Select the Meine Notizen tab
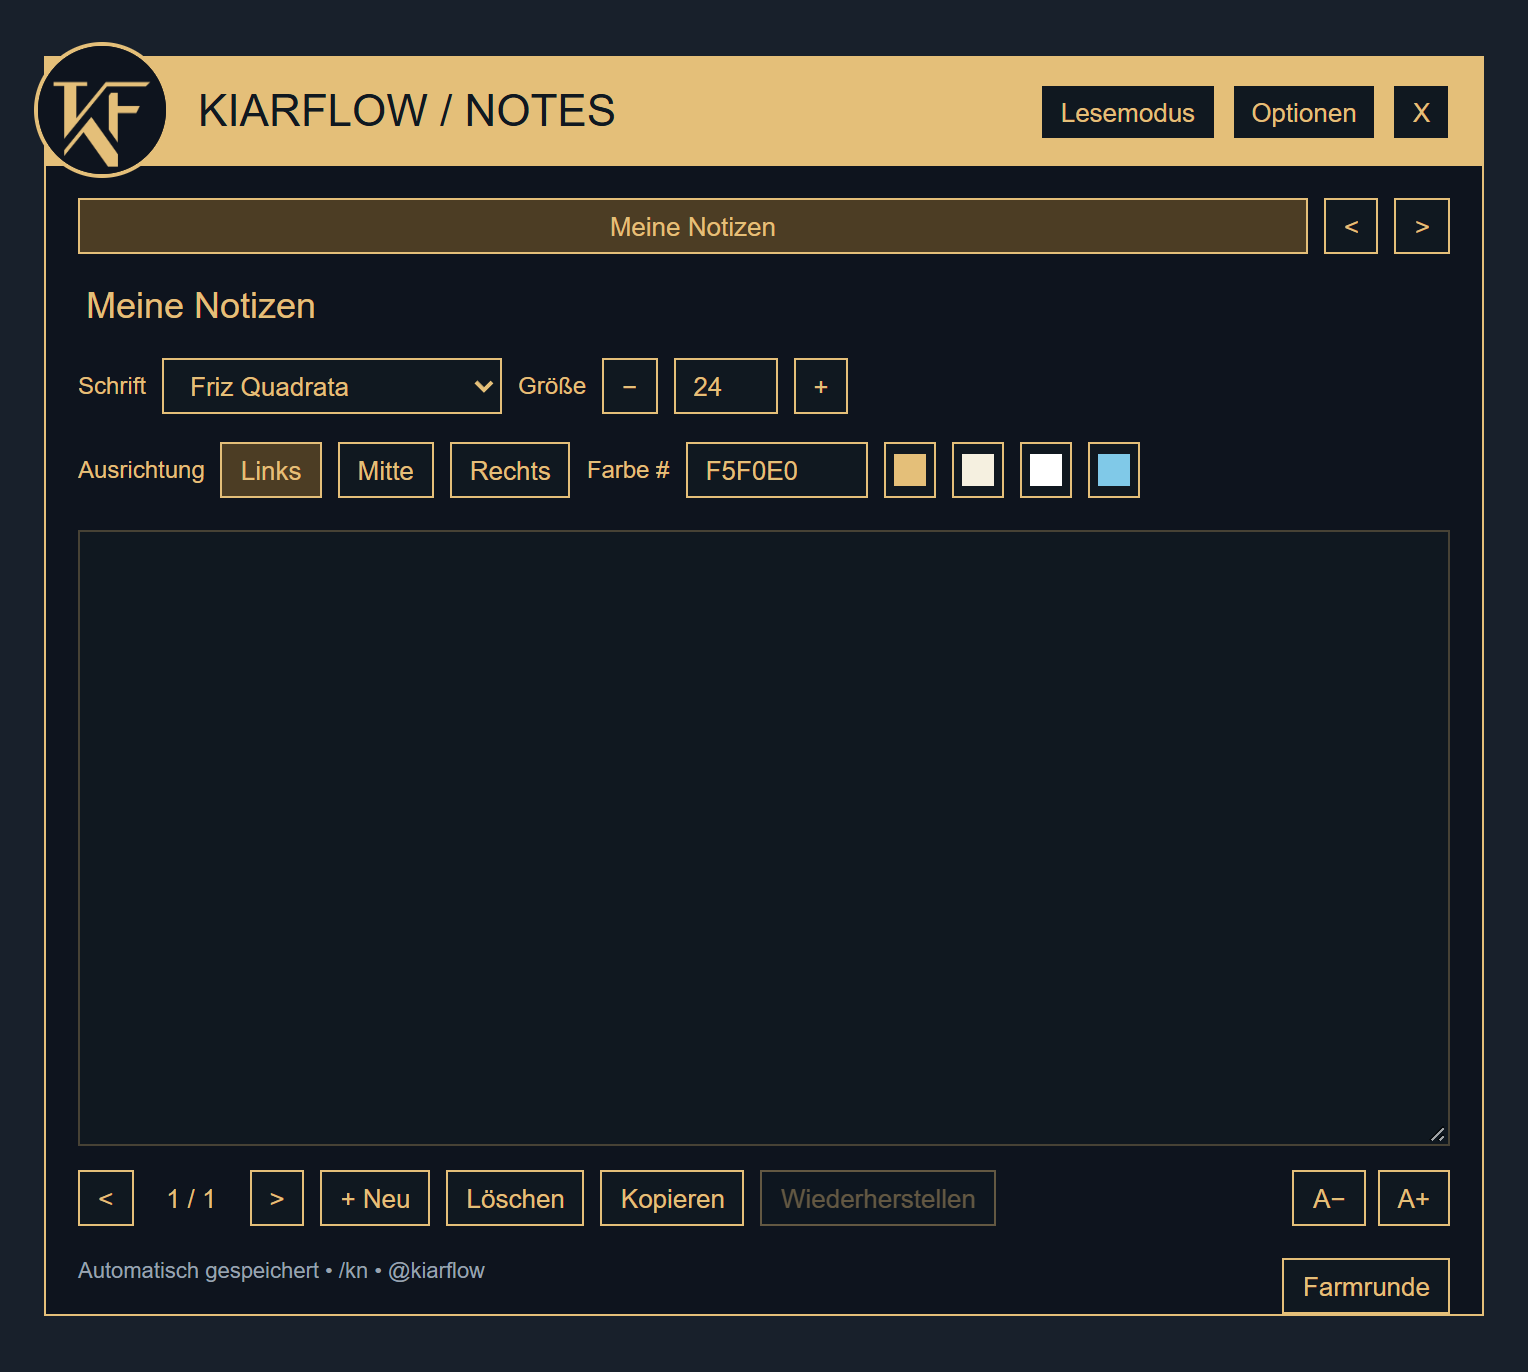Screen dimensions: 1528x1372 click(693, 226)
